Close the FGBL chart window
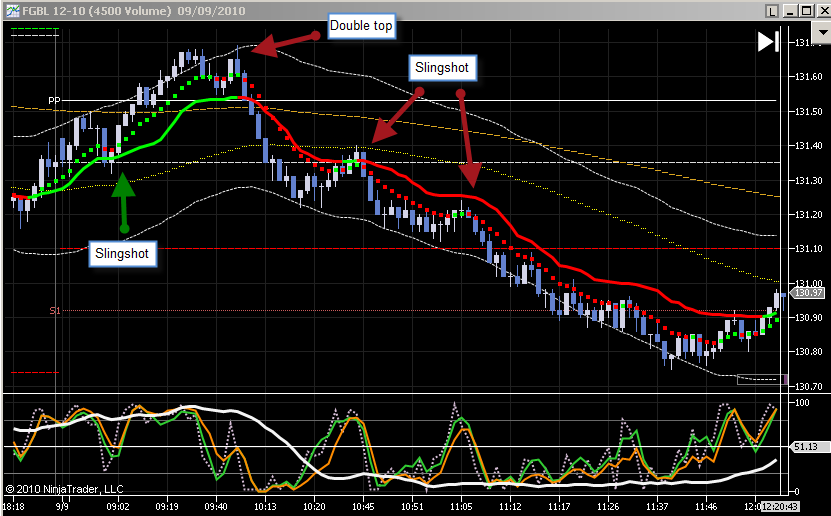Viewport: 831px width, 516px height. click(824, 11)
